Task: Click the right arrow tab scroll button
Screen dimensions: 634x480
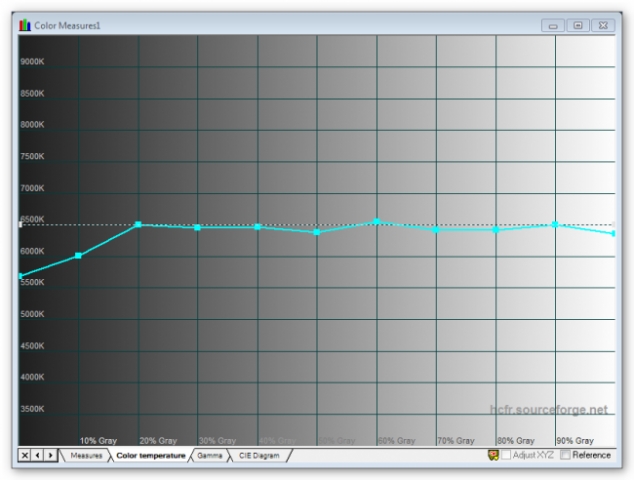Action: (x=50, y=455)
